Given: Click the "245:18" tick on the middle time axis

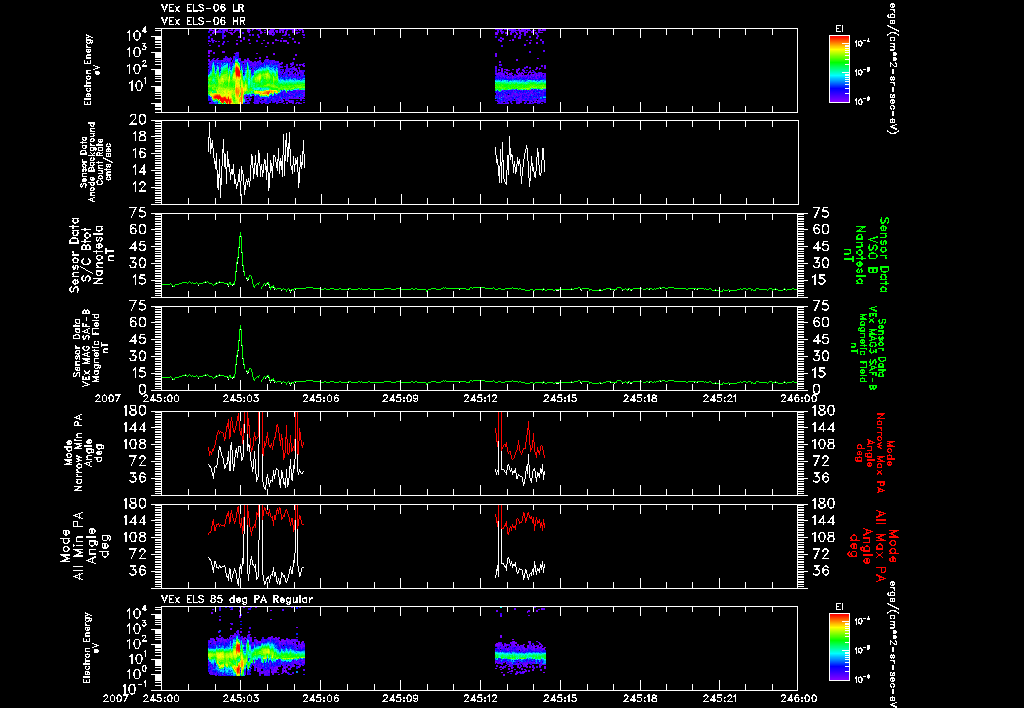Looking at the screenshot, I should [x=640, y=398].
